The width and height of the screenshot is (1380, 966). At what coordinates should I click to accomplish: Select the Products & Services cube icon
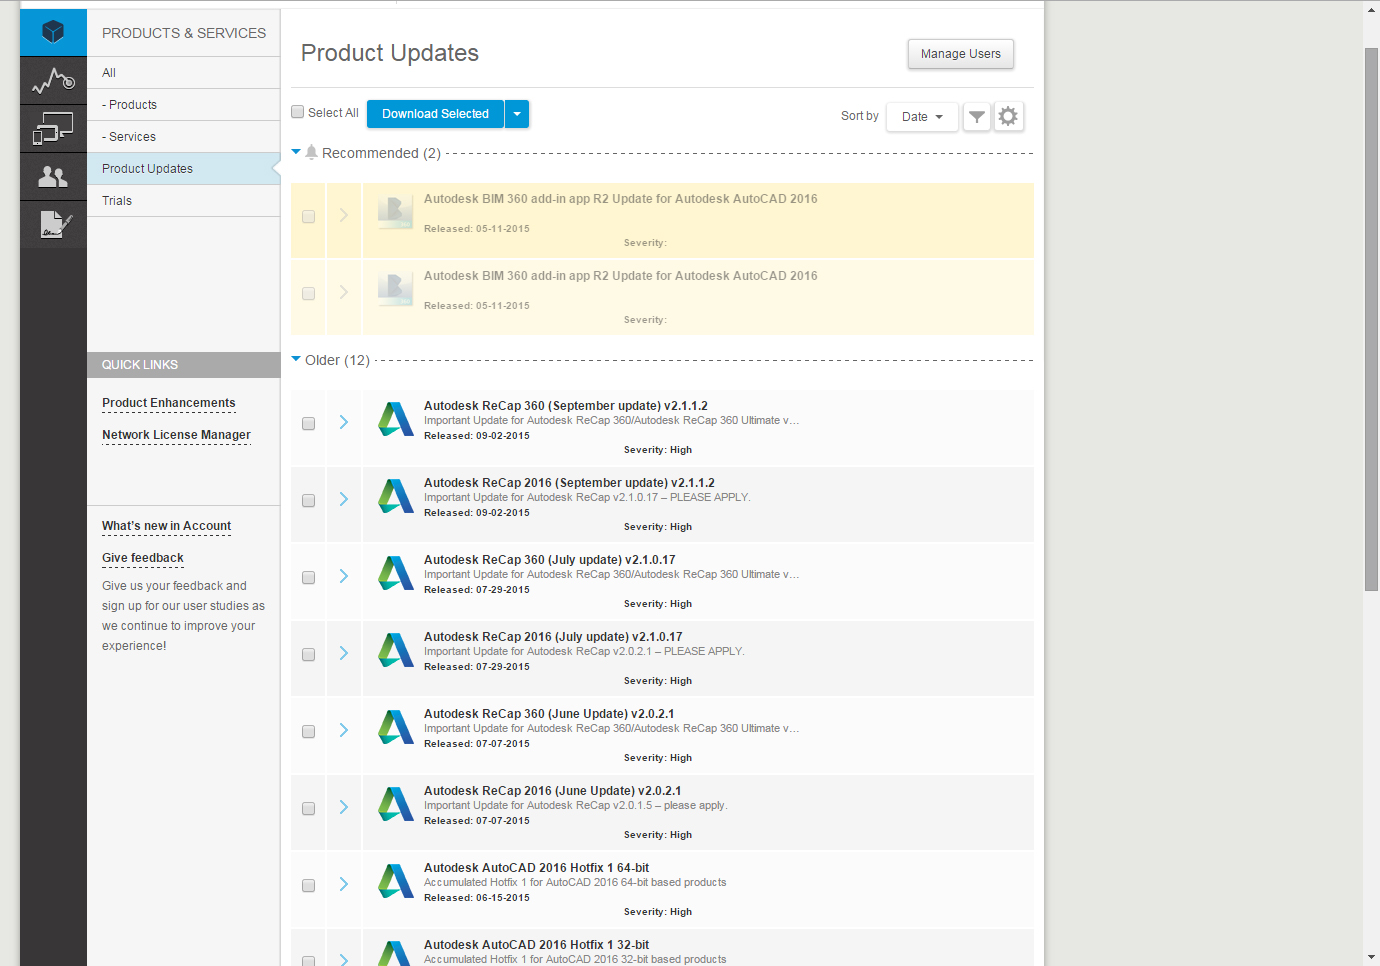(x=52, y=31)
